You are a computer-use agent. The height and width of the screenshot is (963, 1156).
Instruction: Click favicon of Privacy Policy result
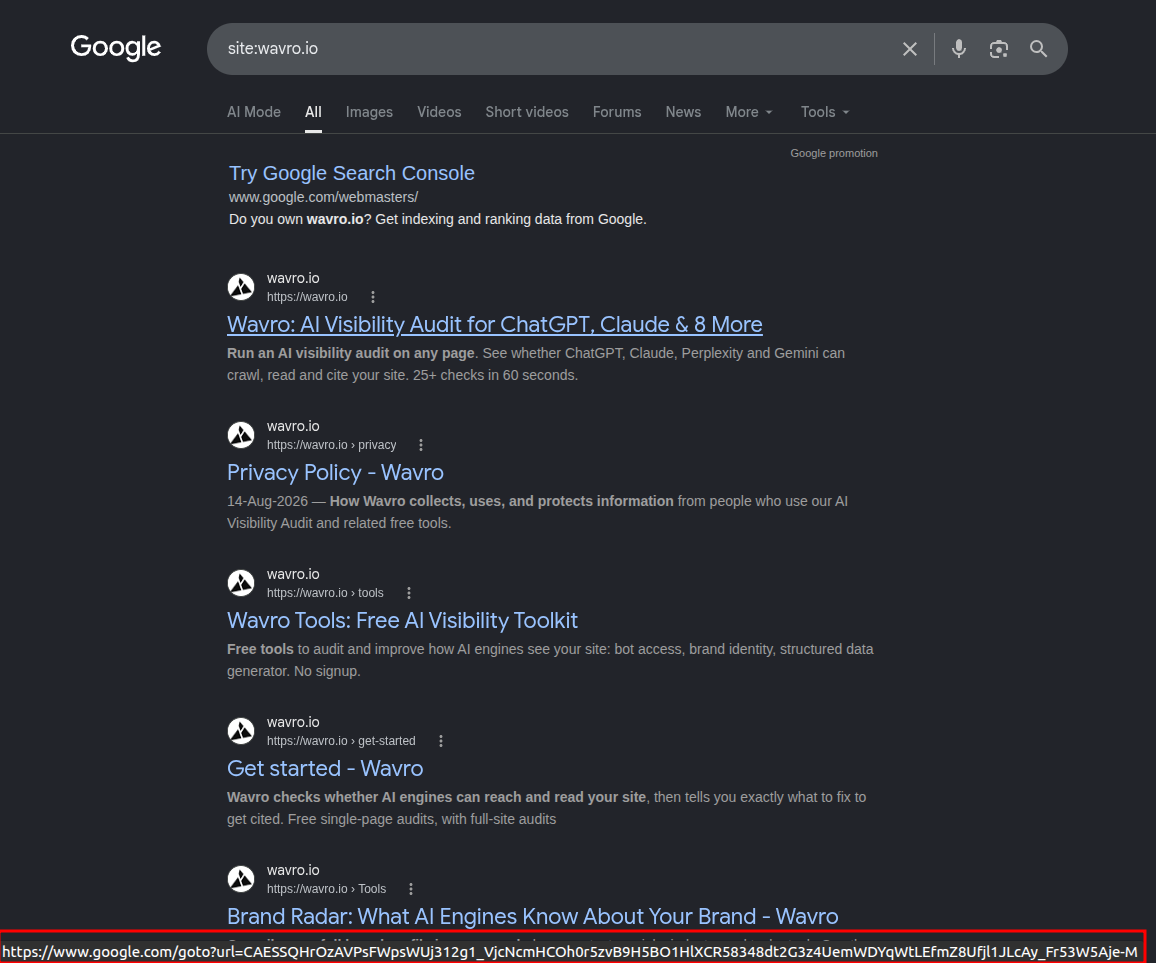pyautogui.click(x=241, y=435)
